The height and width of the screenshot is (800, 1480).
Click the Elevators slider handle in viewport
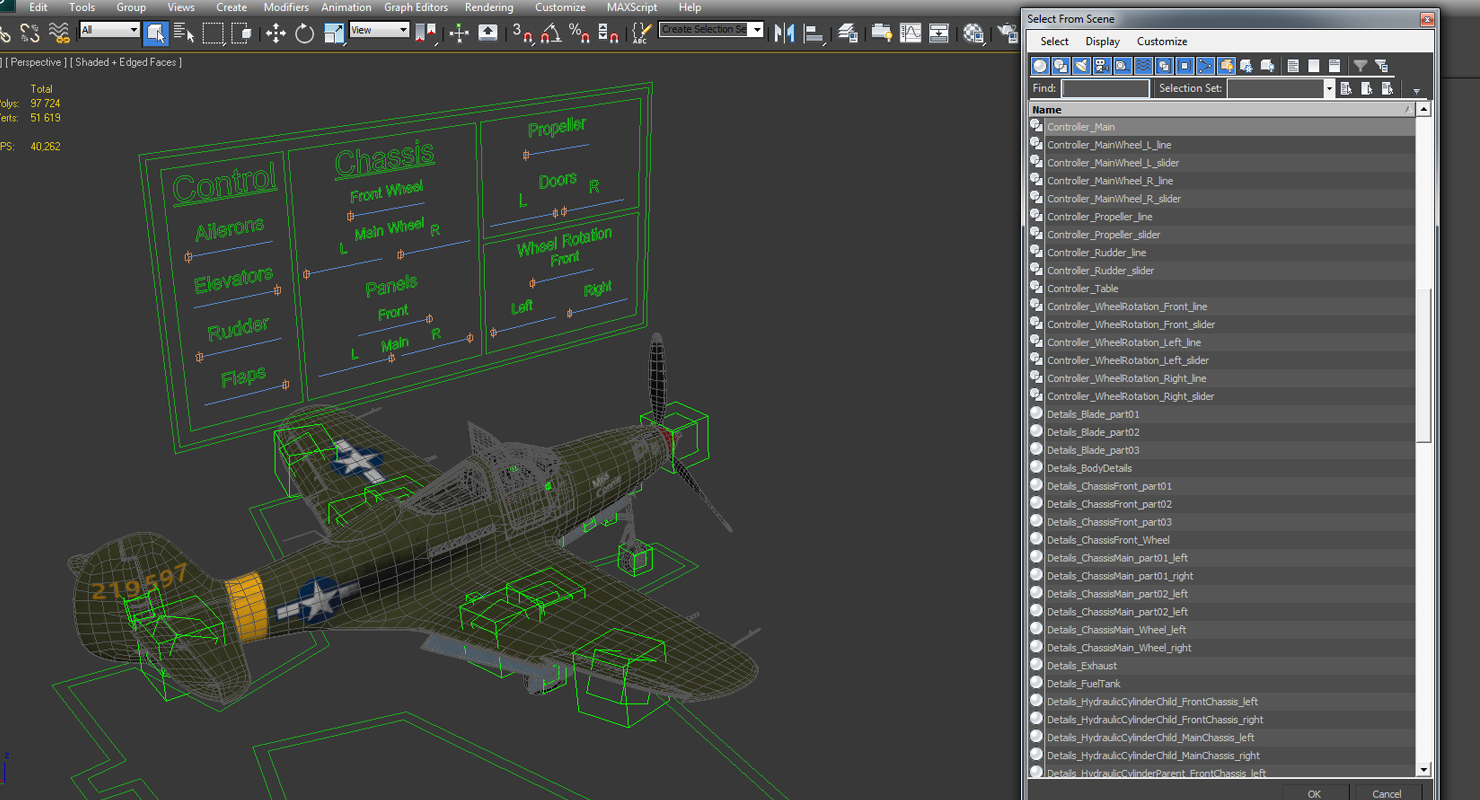click(277, 291)
